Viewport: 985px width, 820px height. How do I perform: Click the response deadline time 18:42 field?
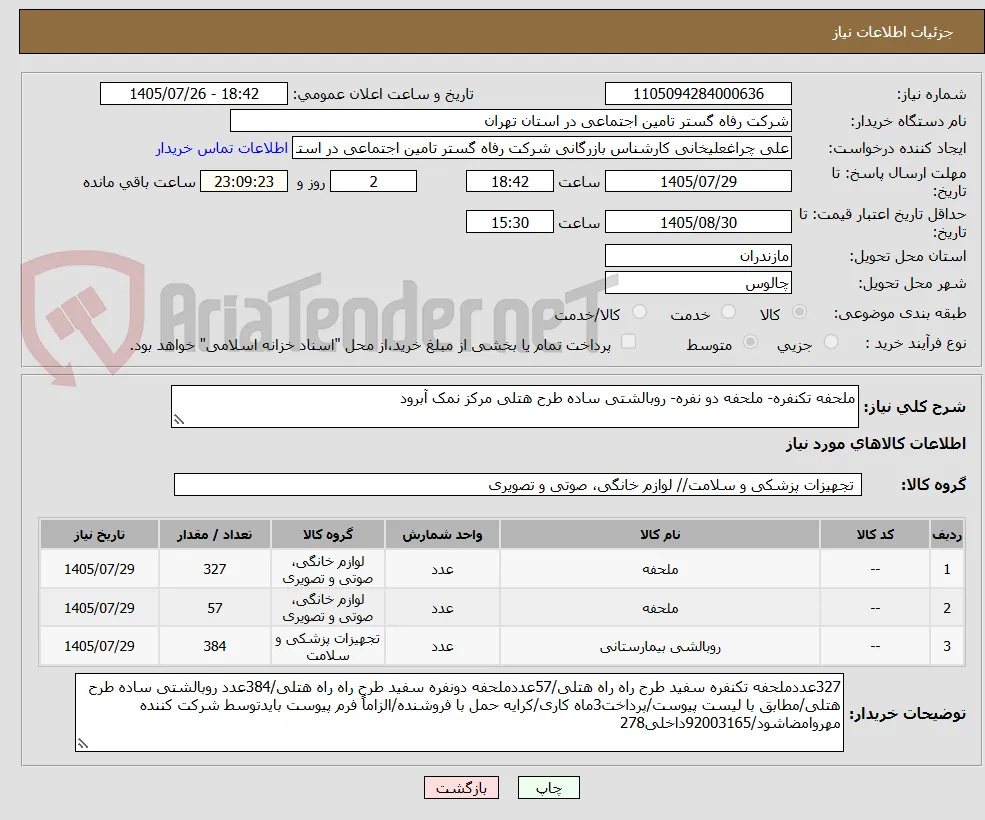point(509,182)
